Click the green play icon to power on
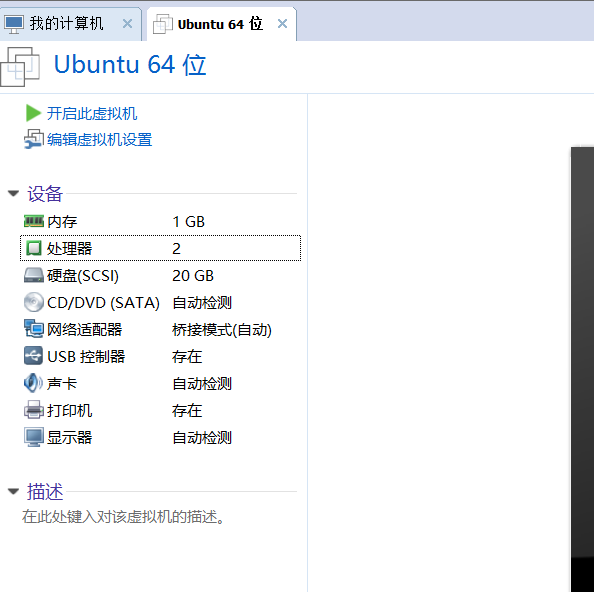Screen dimensions: 594x592 click(x=33, y=113)
